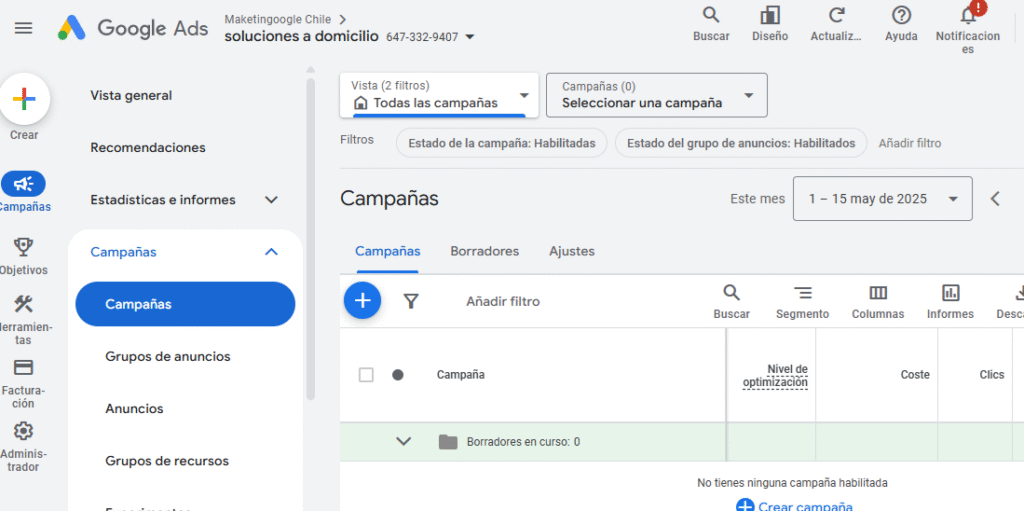Screen dimensions: 1024x511
Task: Open the hamburger main menu
Action: tap(24, 28)
